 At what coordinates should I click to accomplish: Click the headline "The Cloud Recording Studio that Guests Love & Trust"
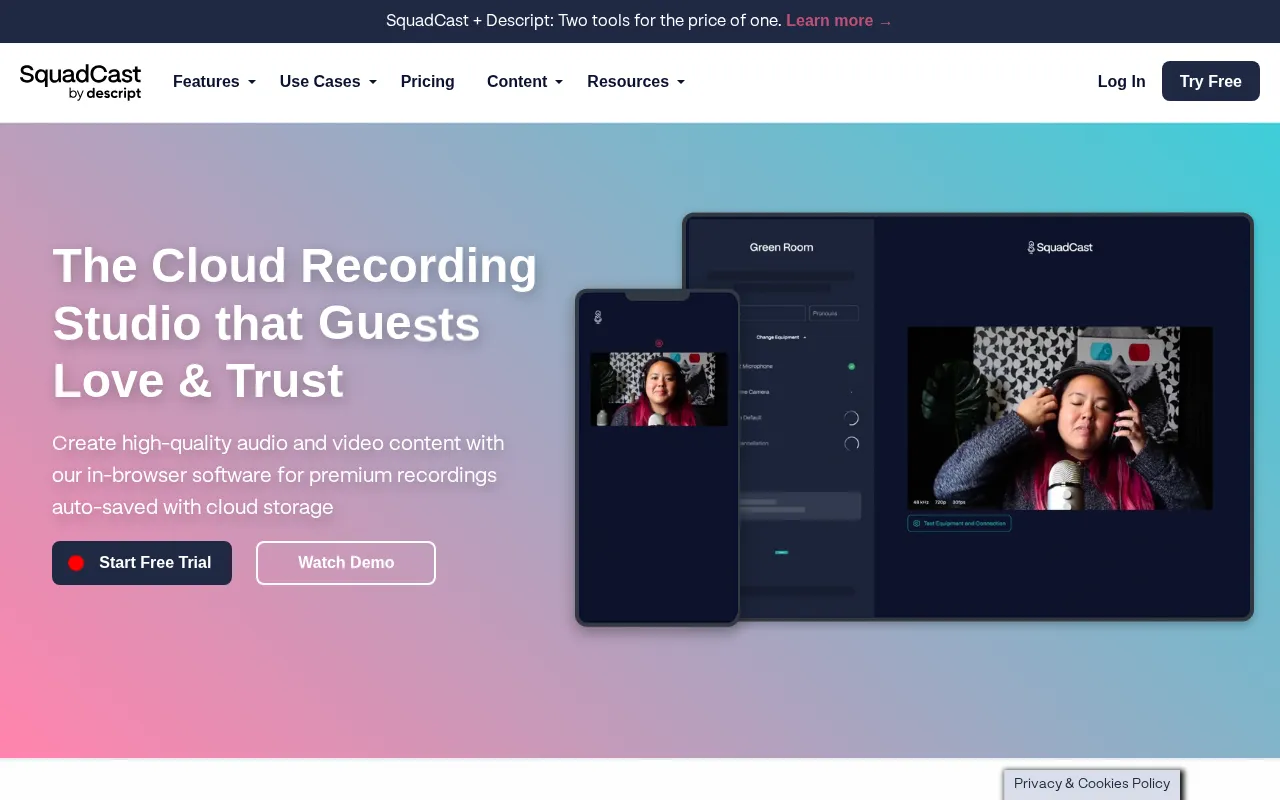tap(295, 323)
